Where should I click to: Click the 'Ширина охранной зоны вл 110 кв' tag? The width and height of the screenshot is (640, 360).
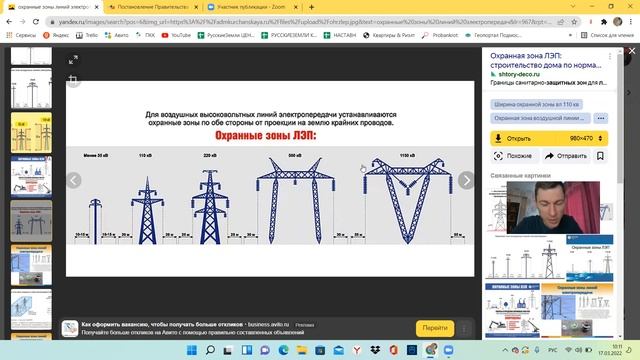tap(536, 104)
